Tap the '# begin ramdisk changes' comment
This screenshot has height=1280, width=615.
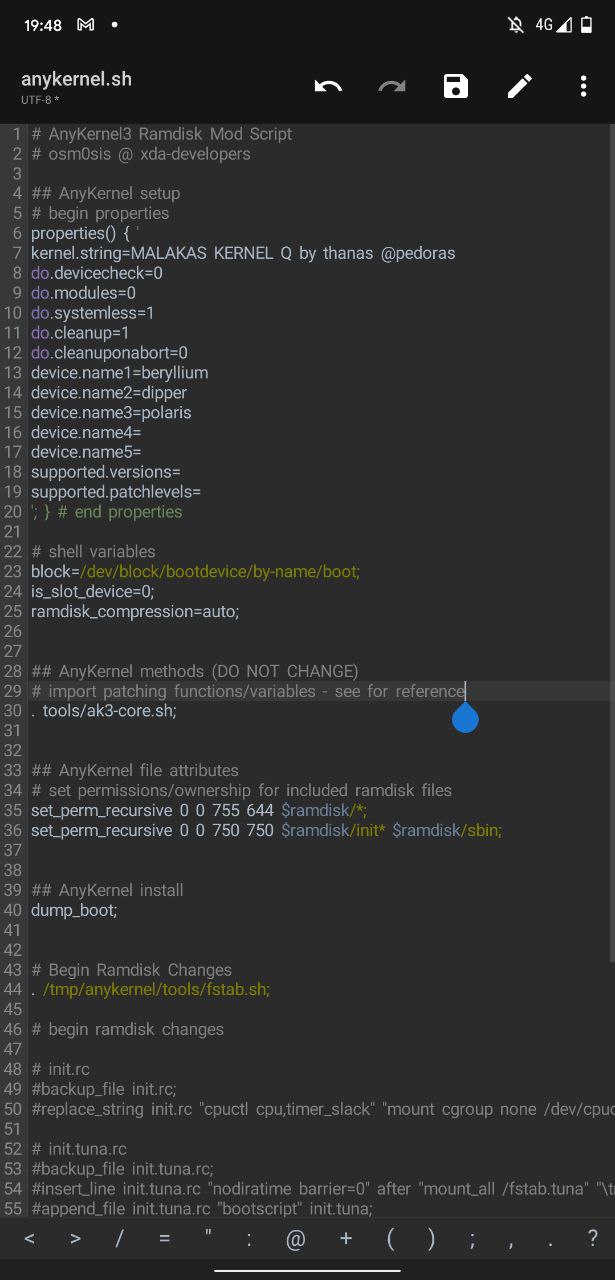(x=127, y=1030)
